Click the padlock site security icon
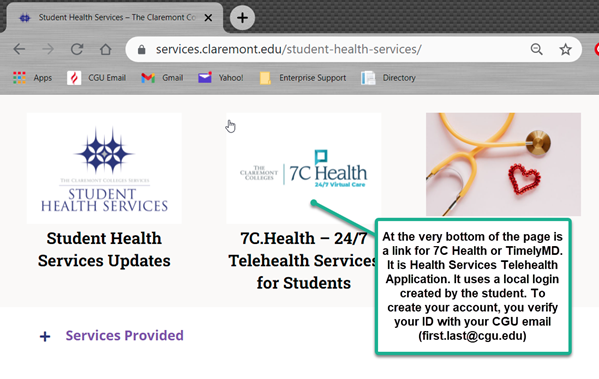 coord(142,50)
